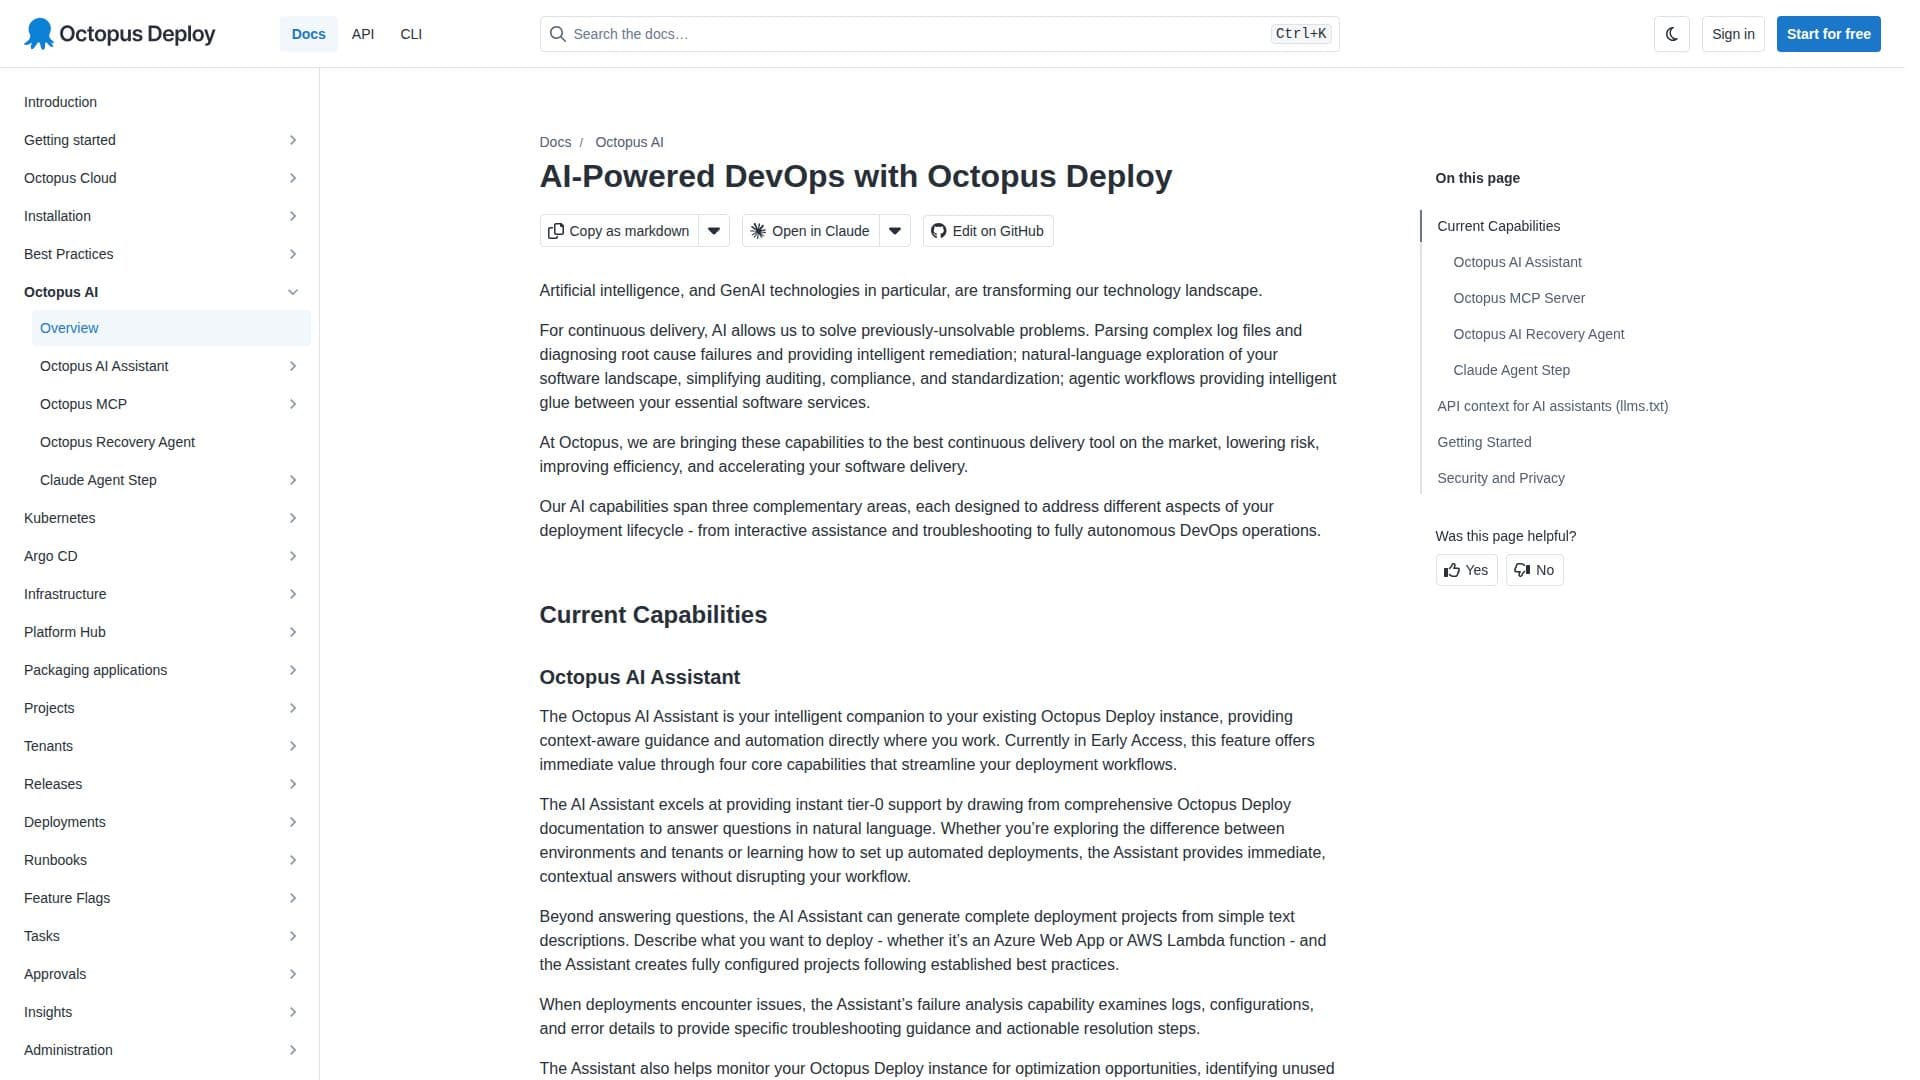
Task: Expand Octopus Cloud chevron
Action: click(x=293, y=178)
